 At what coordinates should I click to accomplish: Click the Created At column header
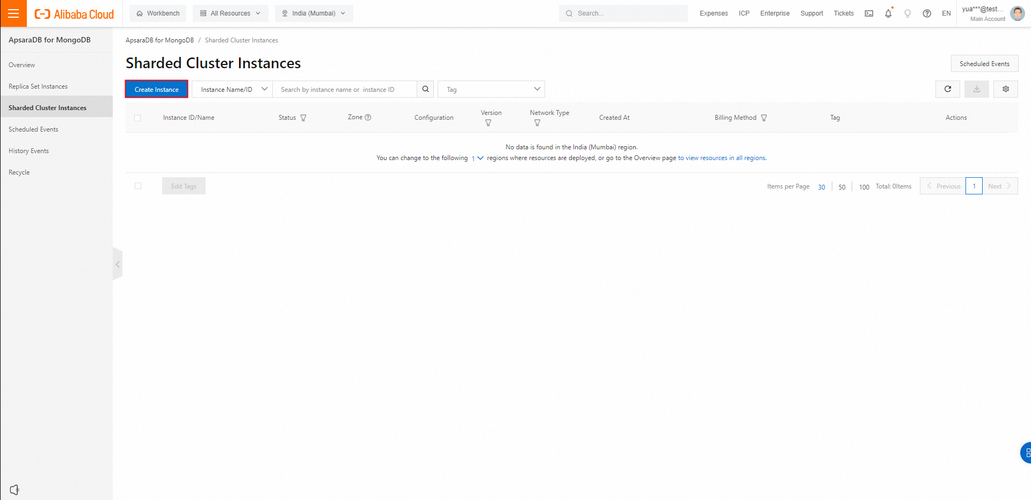(614, 118)
